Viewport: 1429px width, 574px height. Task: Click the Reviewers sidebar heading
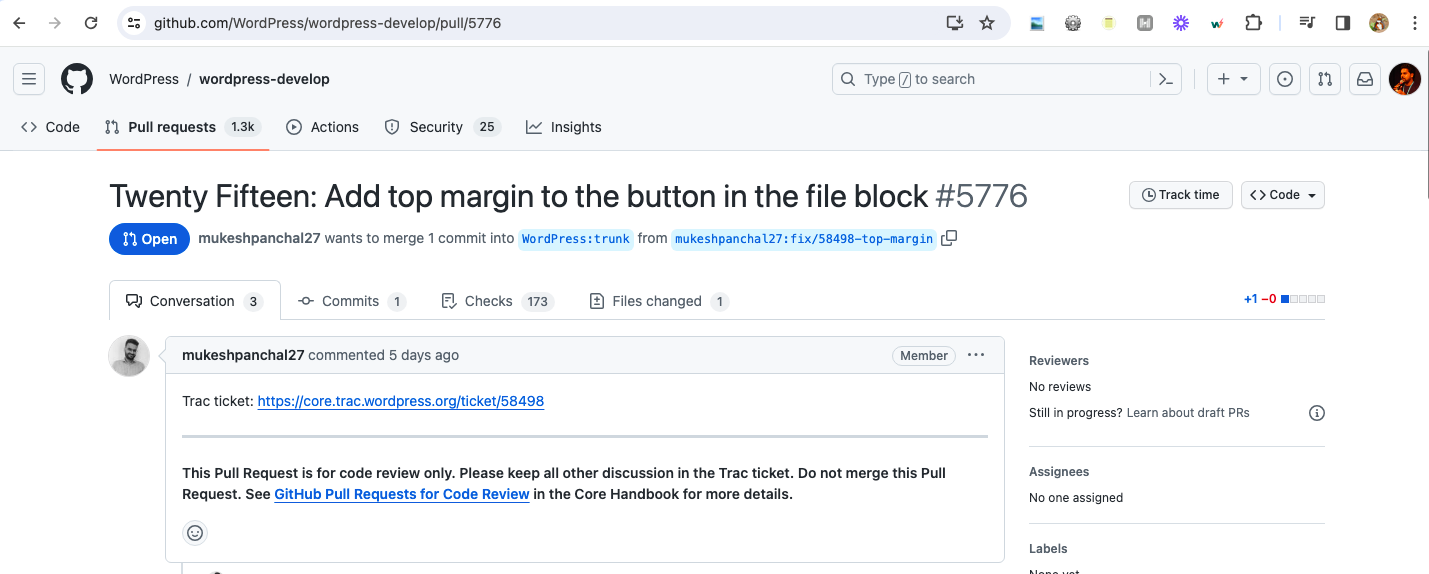[x=1059, y=361]
